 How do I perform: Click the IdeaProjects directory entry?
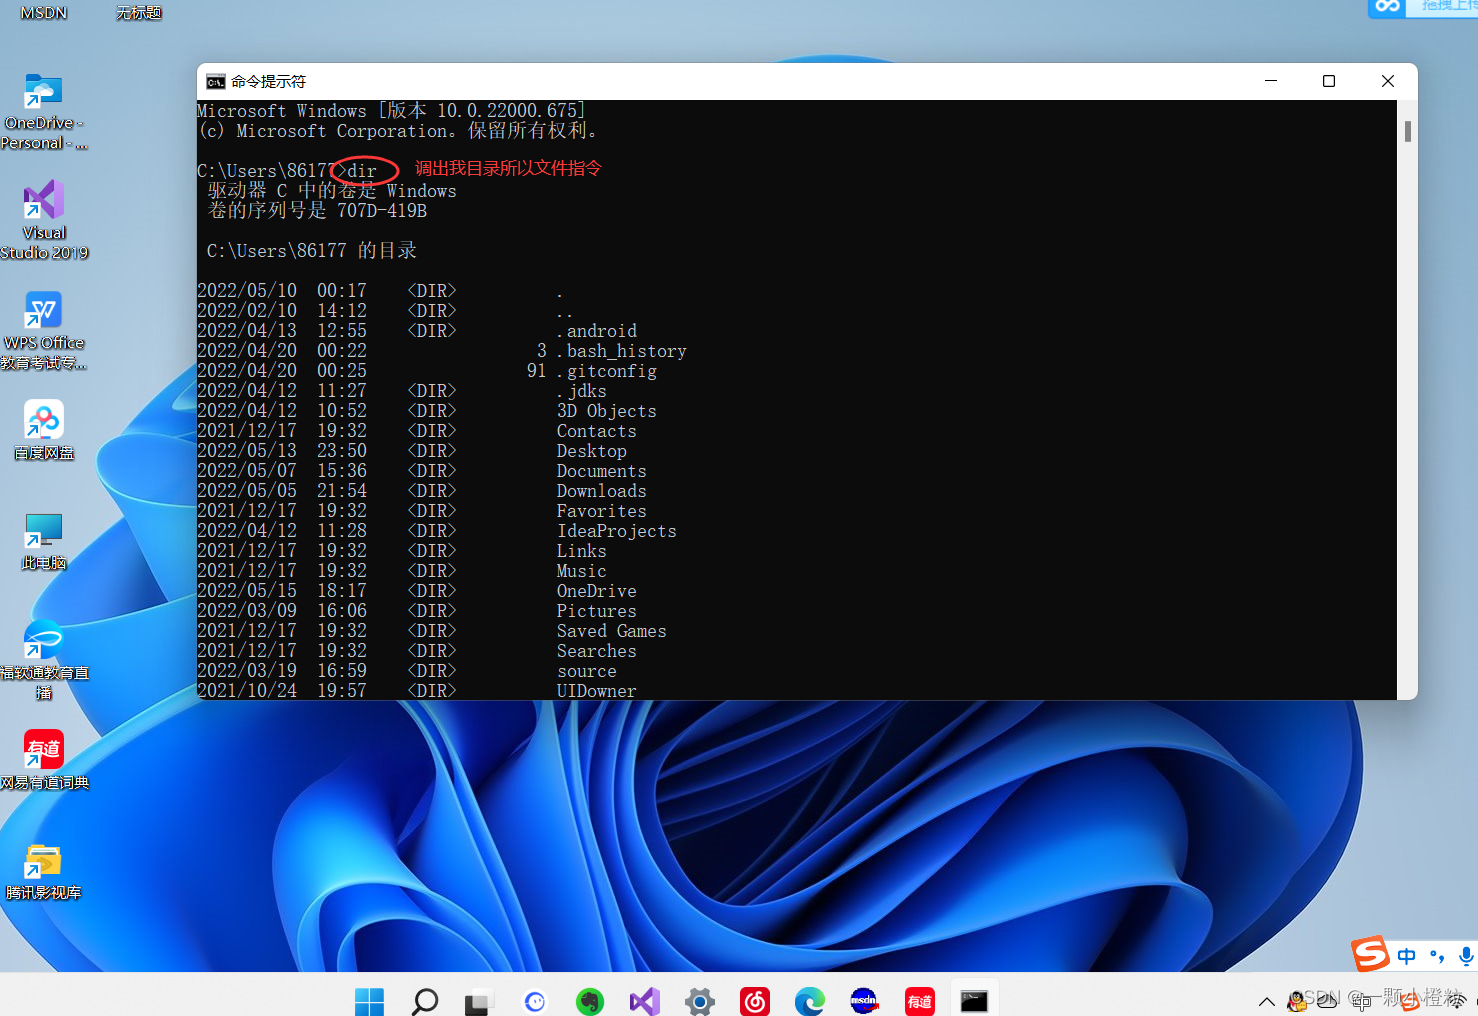(617, 531)
